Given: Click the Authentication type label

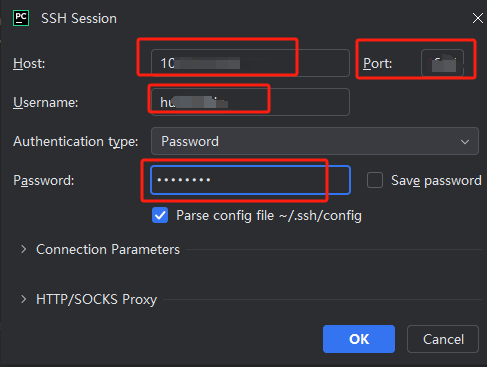Looking at the screenshot, I should tap(75, 142).
